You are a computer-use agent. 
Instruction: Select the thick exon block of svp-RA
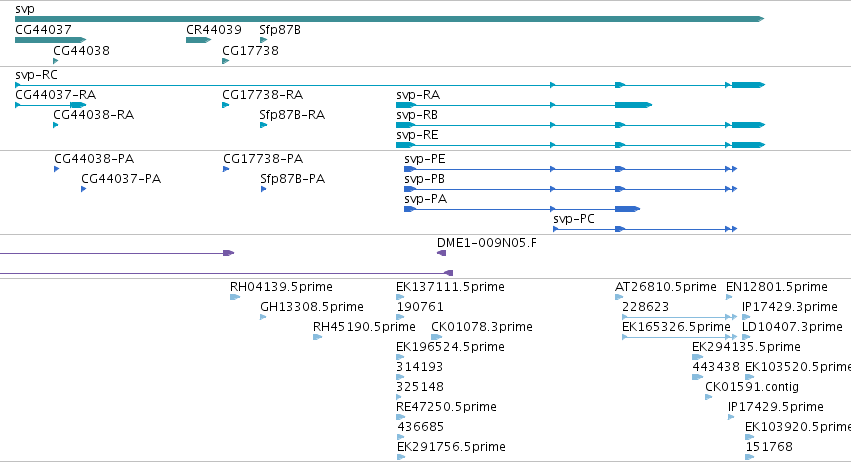click(633, 105)
